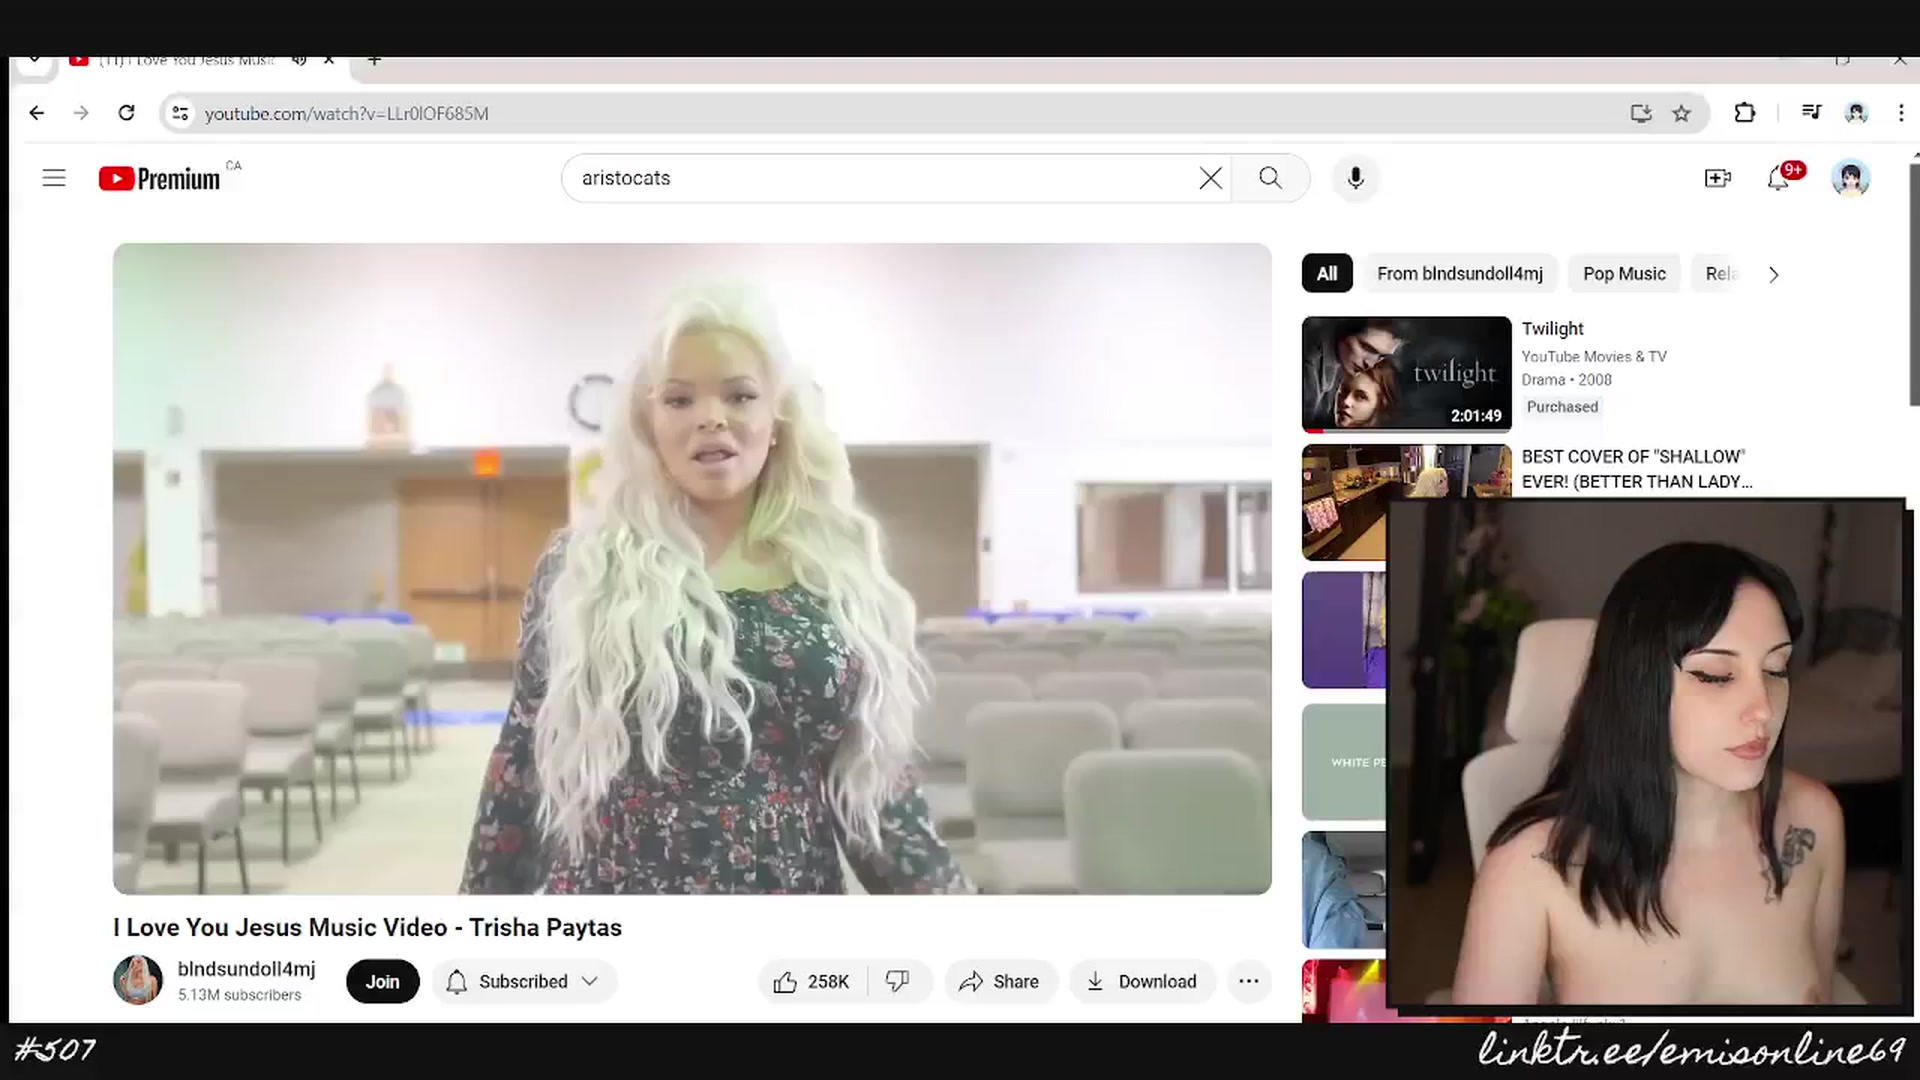Open the Chrome three-dot menu
The height and width of the screenshot is (1080, 1920).
(1901, 113)
